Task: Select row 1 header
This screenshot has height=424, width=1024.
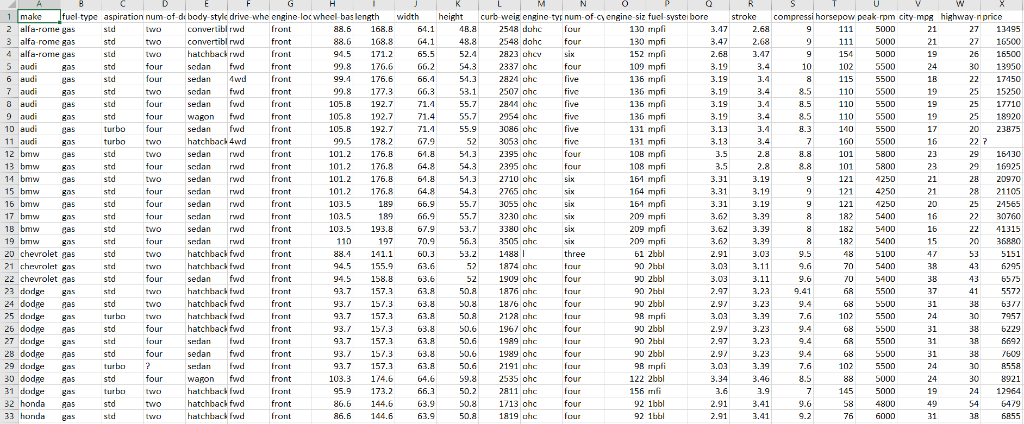Action: pos(8,15)
